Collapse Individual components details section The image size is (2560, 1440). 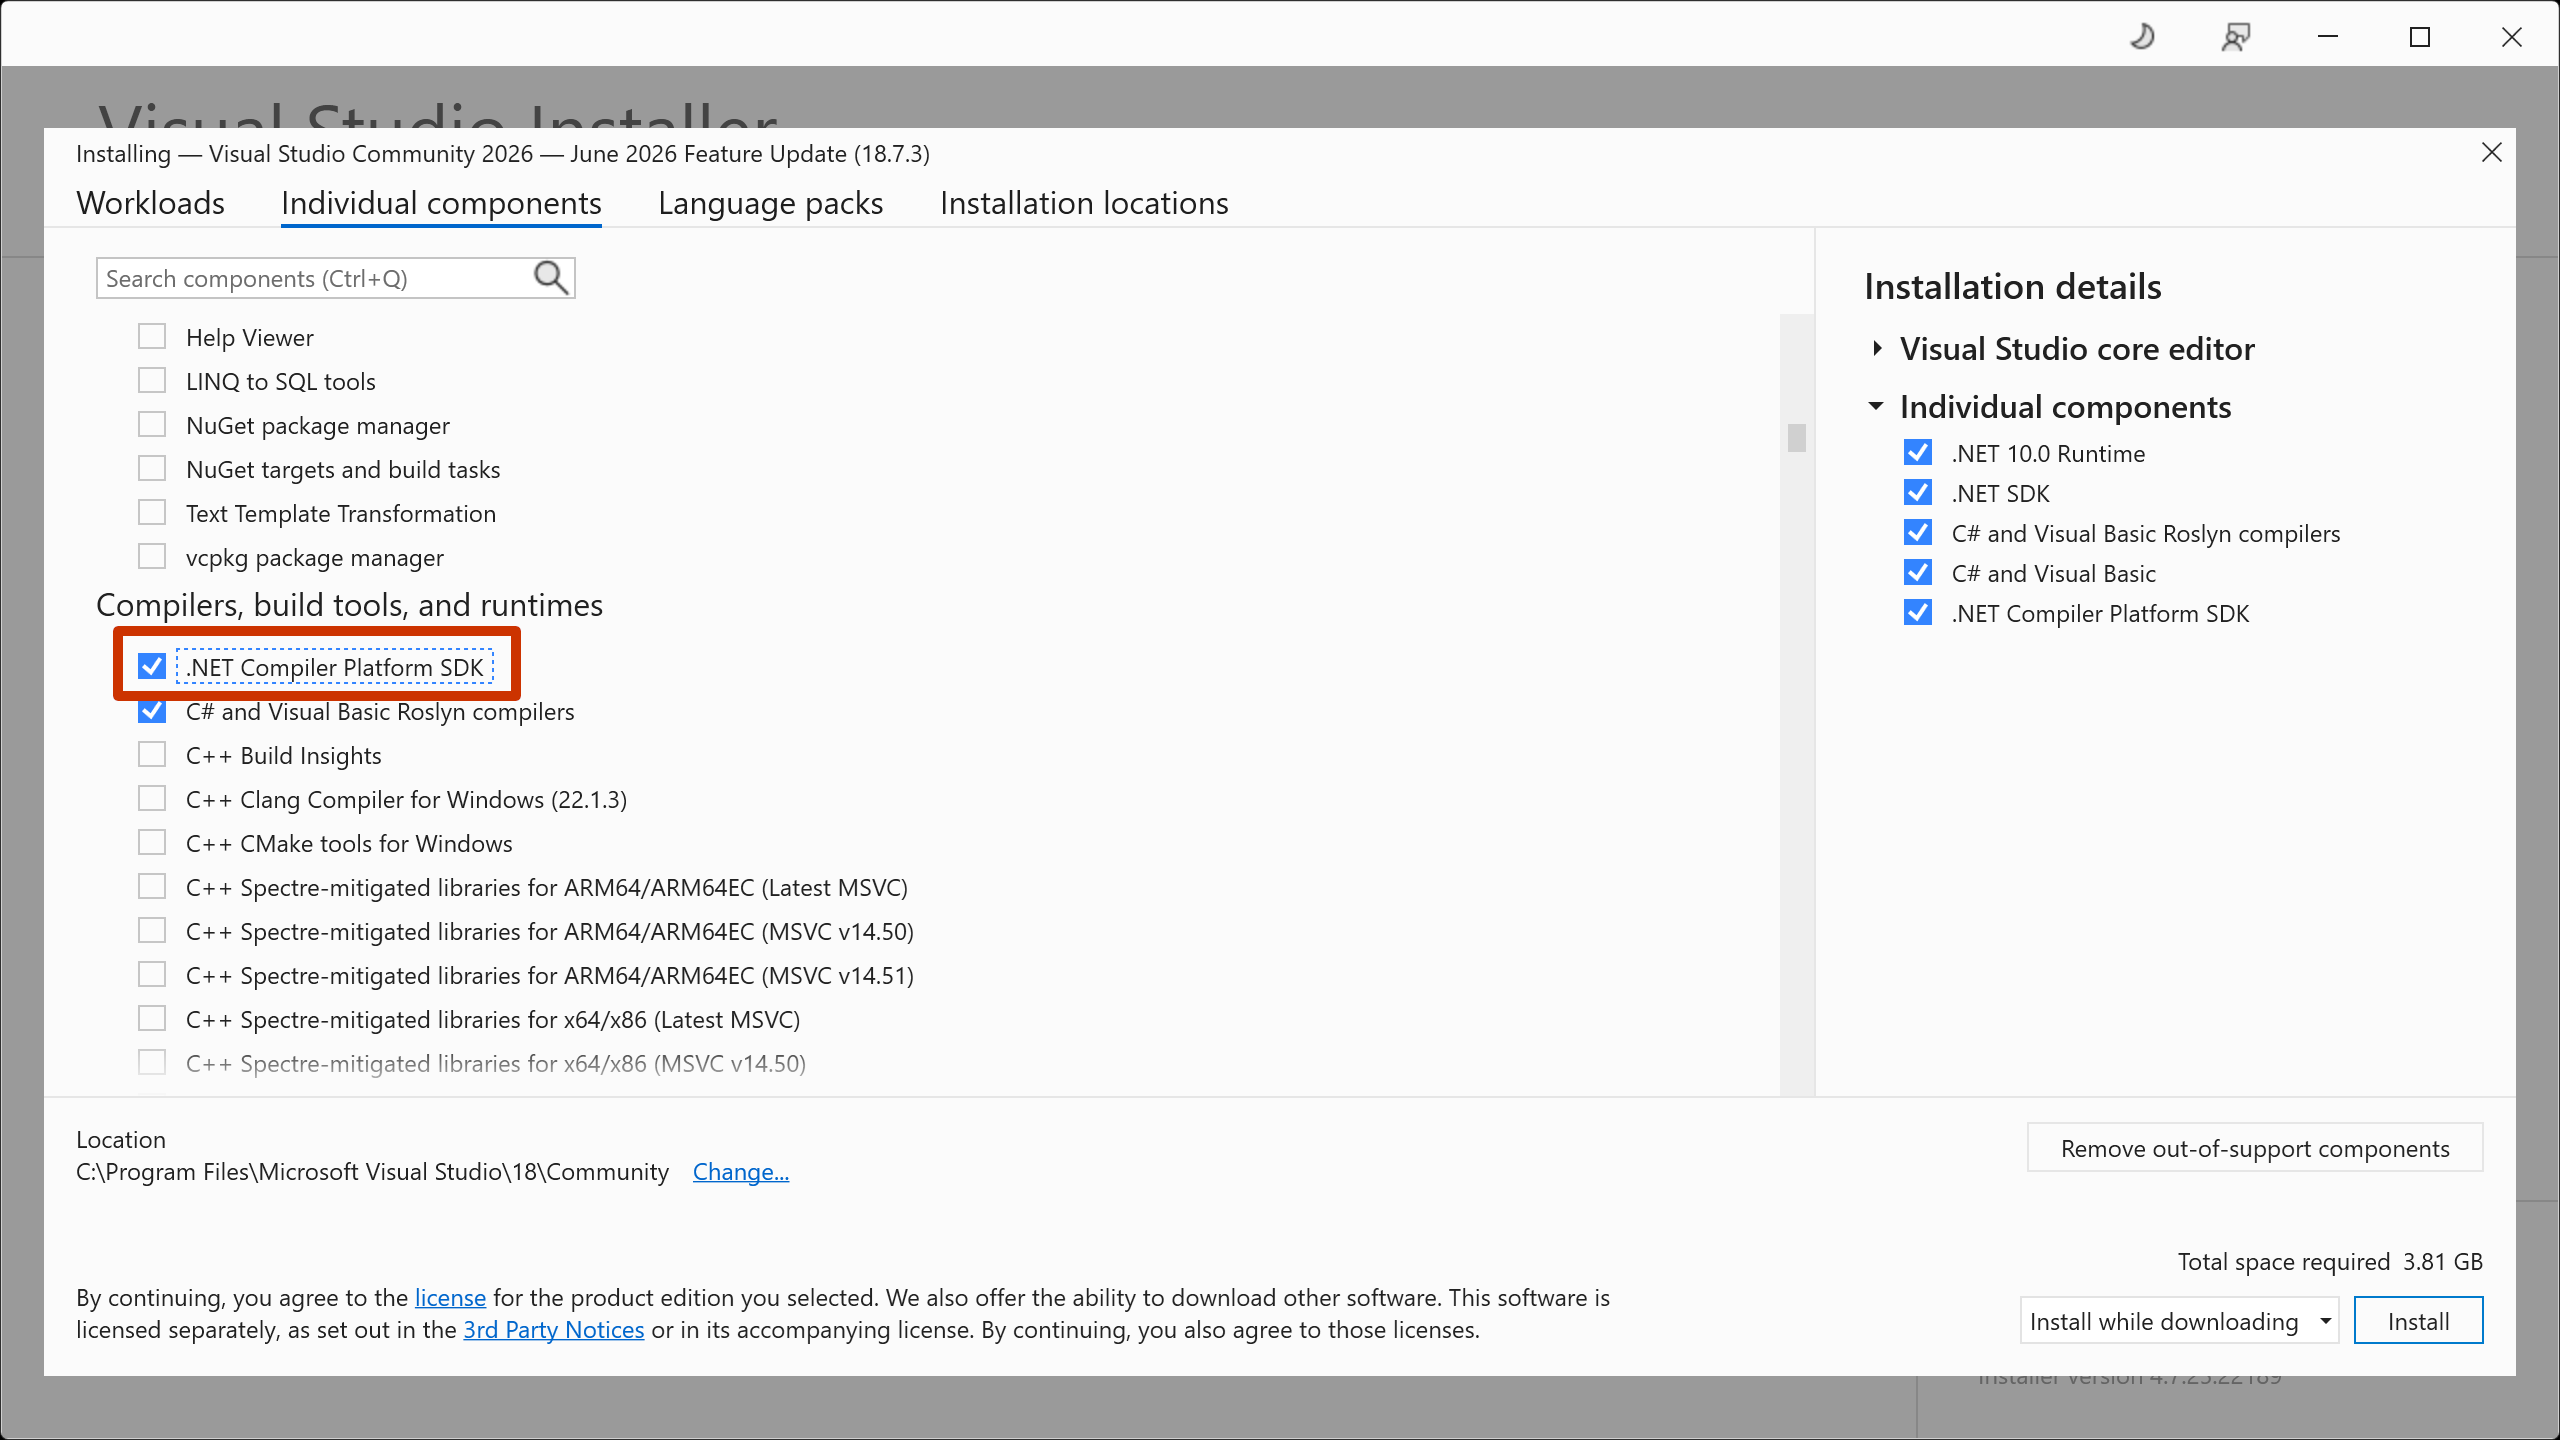[1876, 406]
